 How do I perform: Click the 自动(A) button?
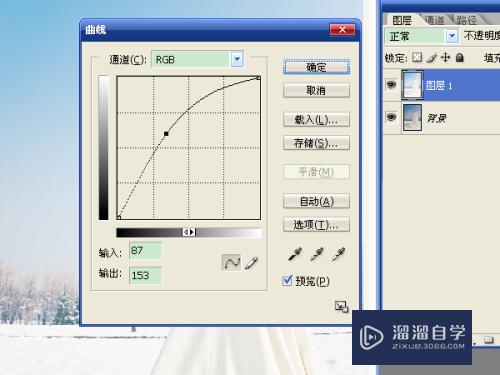coord(316,201)
